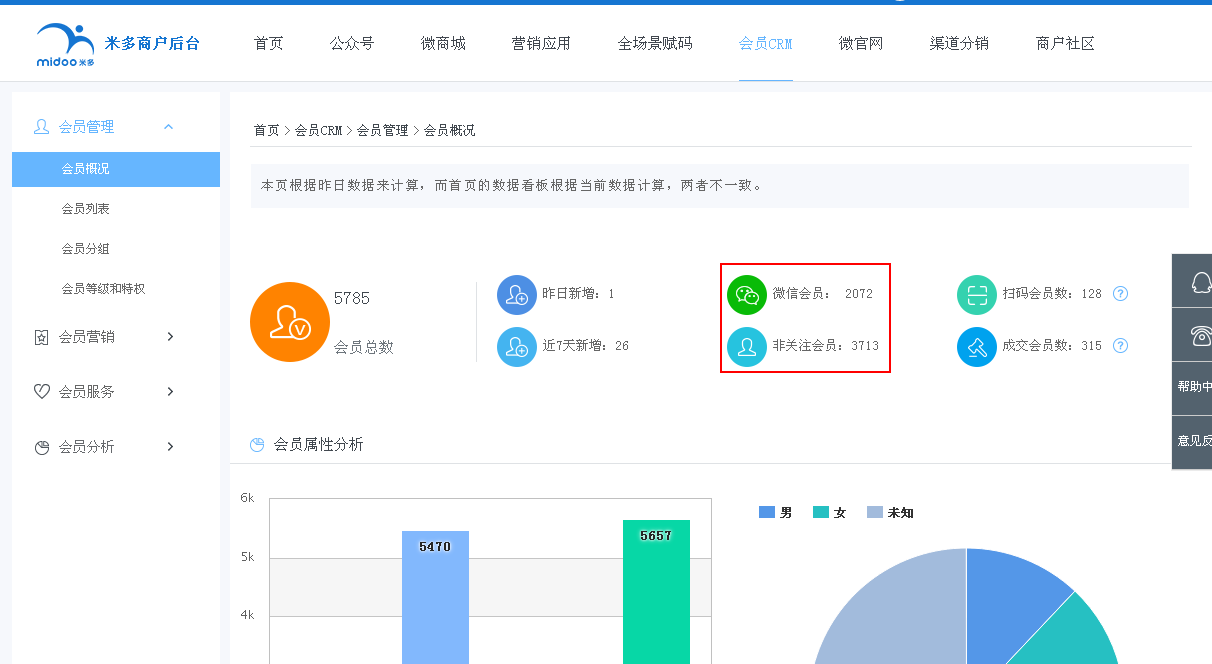Viewport: 1212px width, 664px height.
Task: Go to the 营销应用 tab
Action: tap(541, 44)
